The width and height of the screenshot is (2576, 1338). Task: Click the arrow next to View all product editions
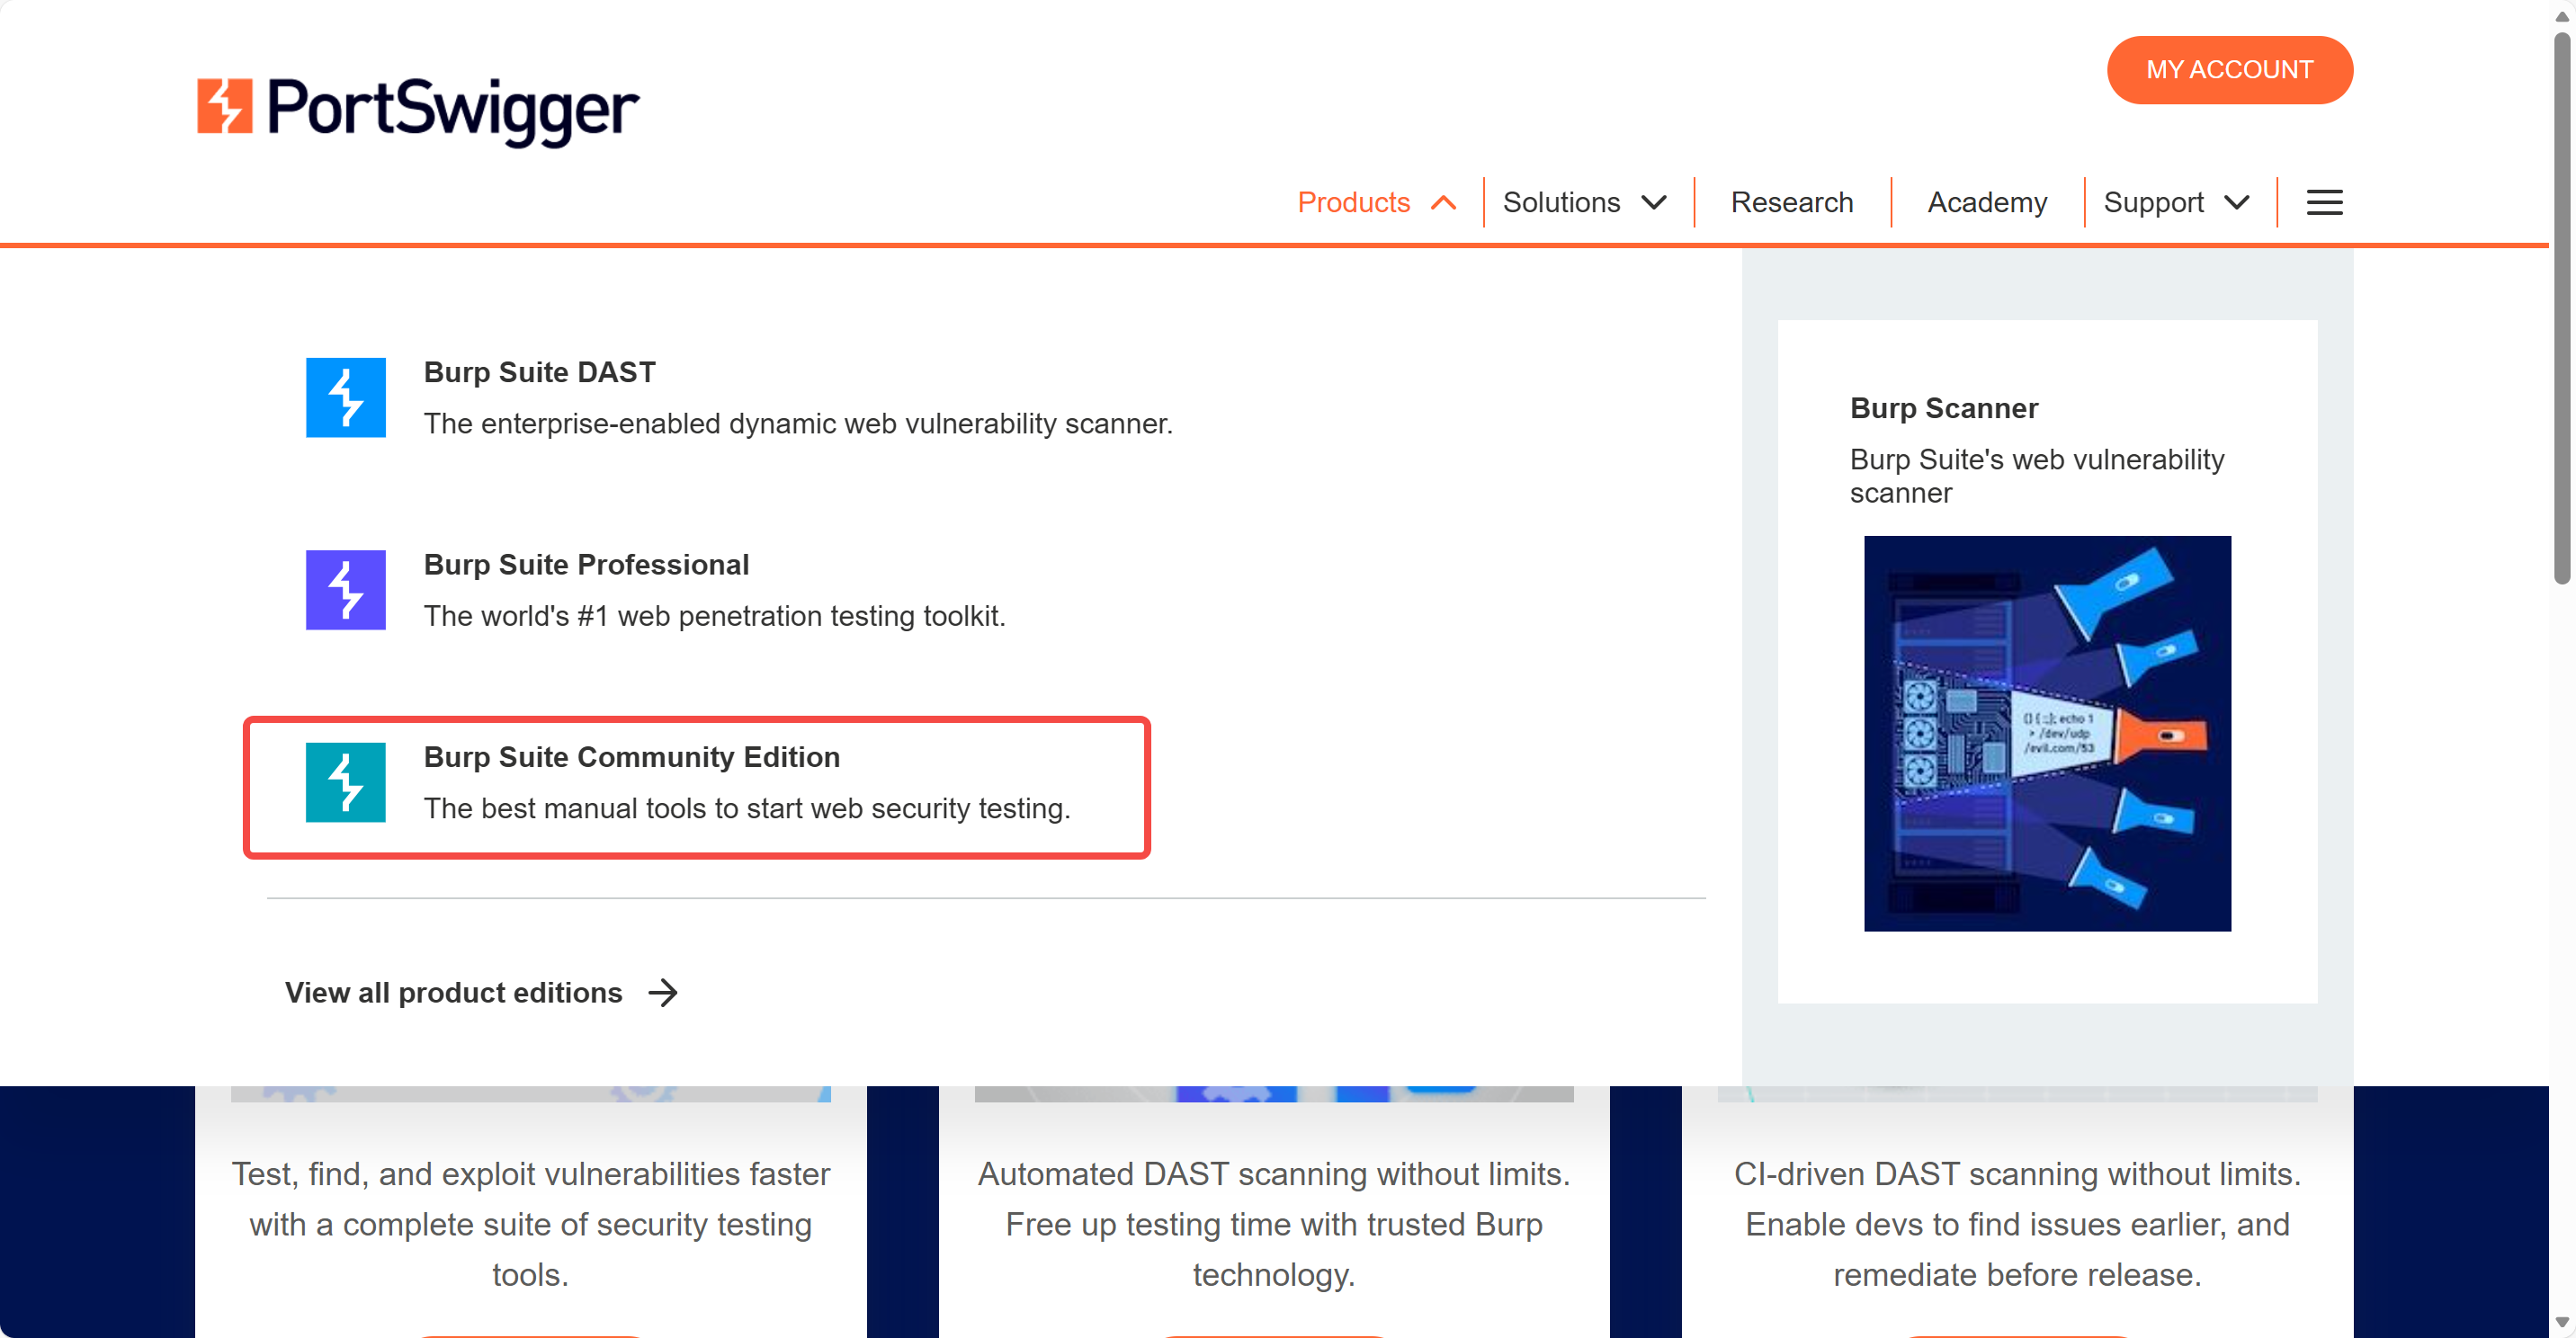[x=663, y=992]
